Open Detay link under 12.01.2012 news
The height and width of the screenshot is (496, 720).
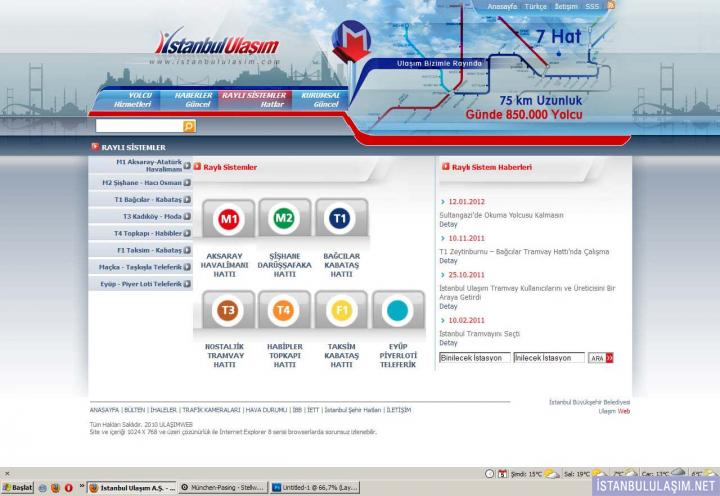[x=448, y=224]
